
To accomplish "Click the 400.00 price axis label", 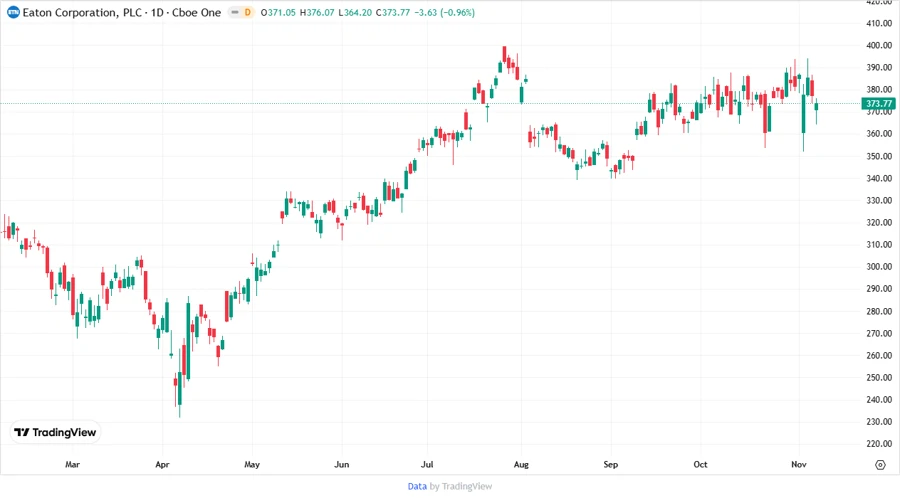I will click(879, 45).
